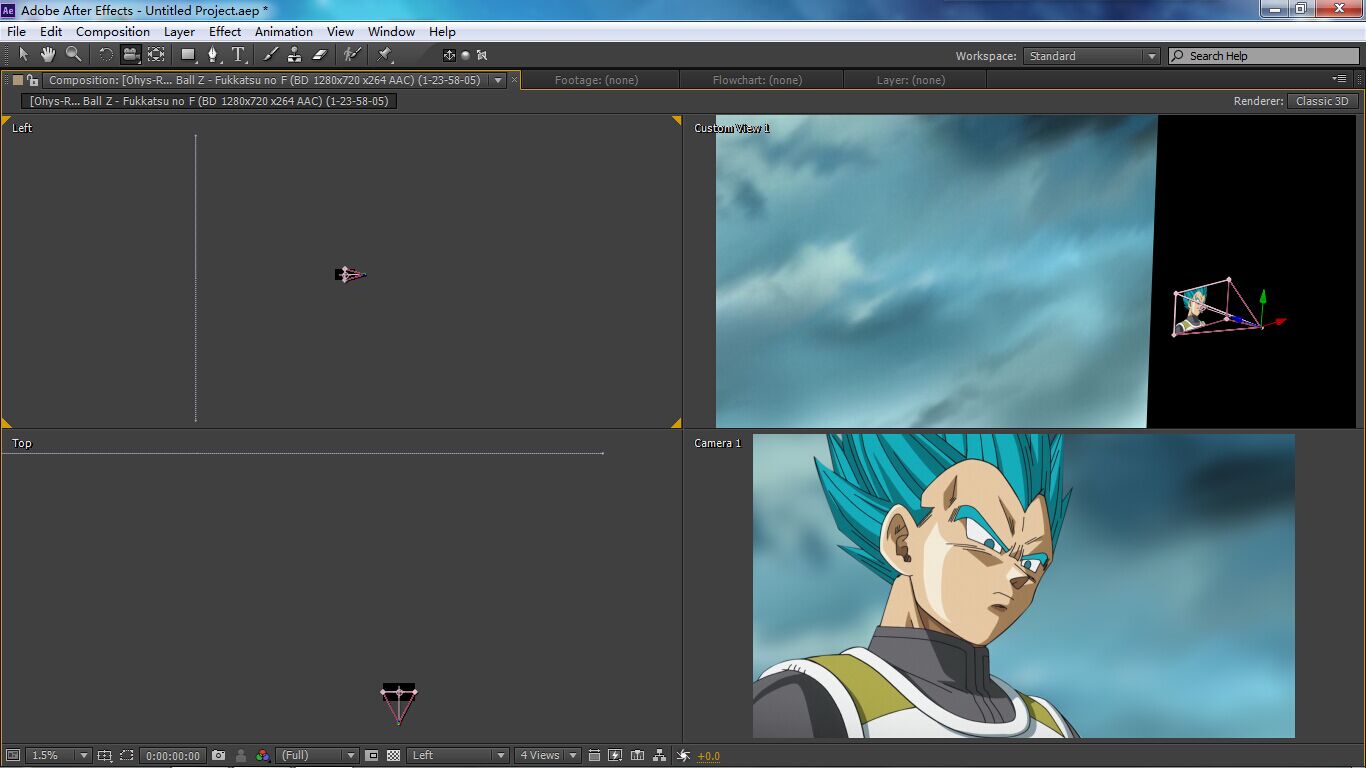
Task: Click the composition navigator breadcrumb name
Action: click(x=209, y=101)
